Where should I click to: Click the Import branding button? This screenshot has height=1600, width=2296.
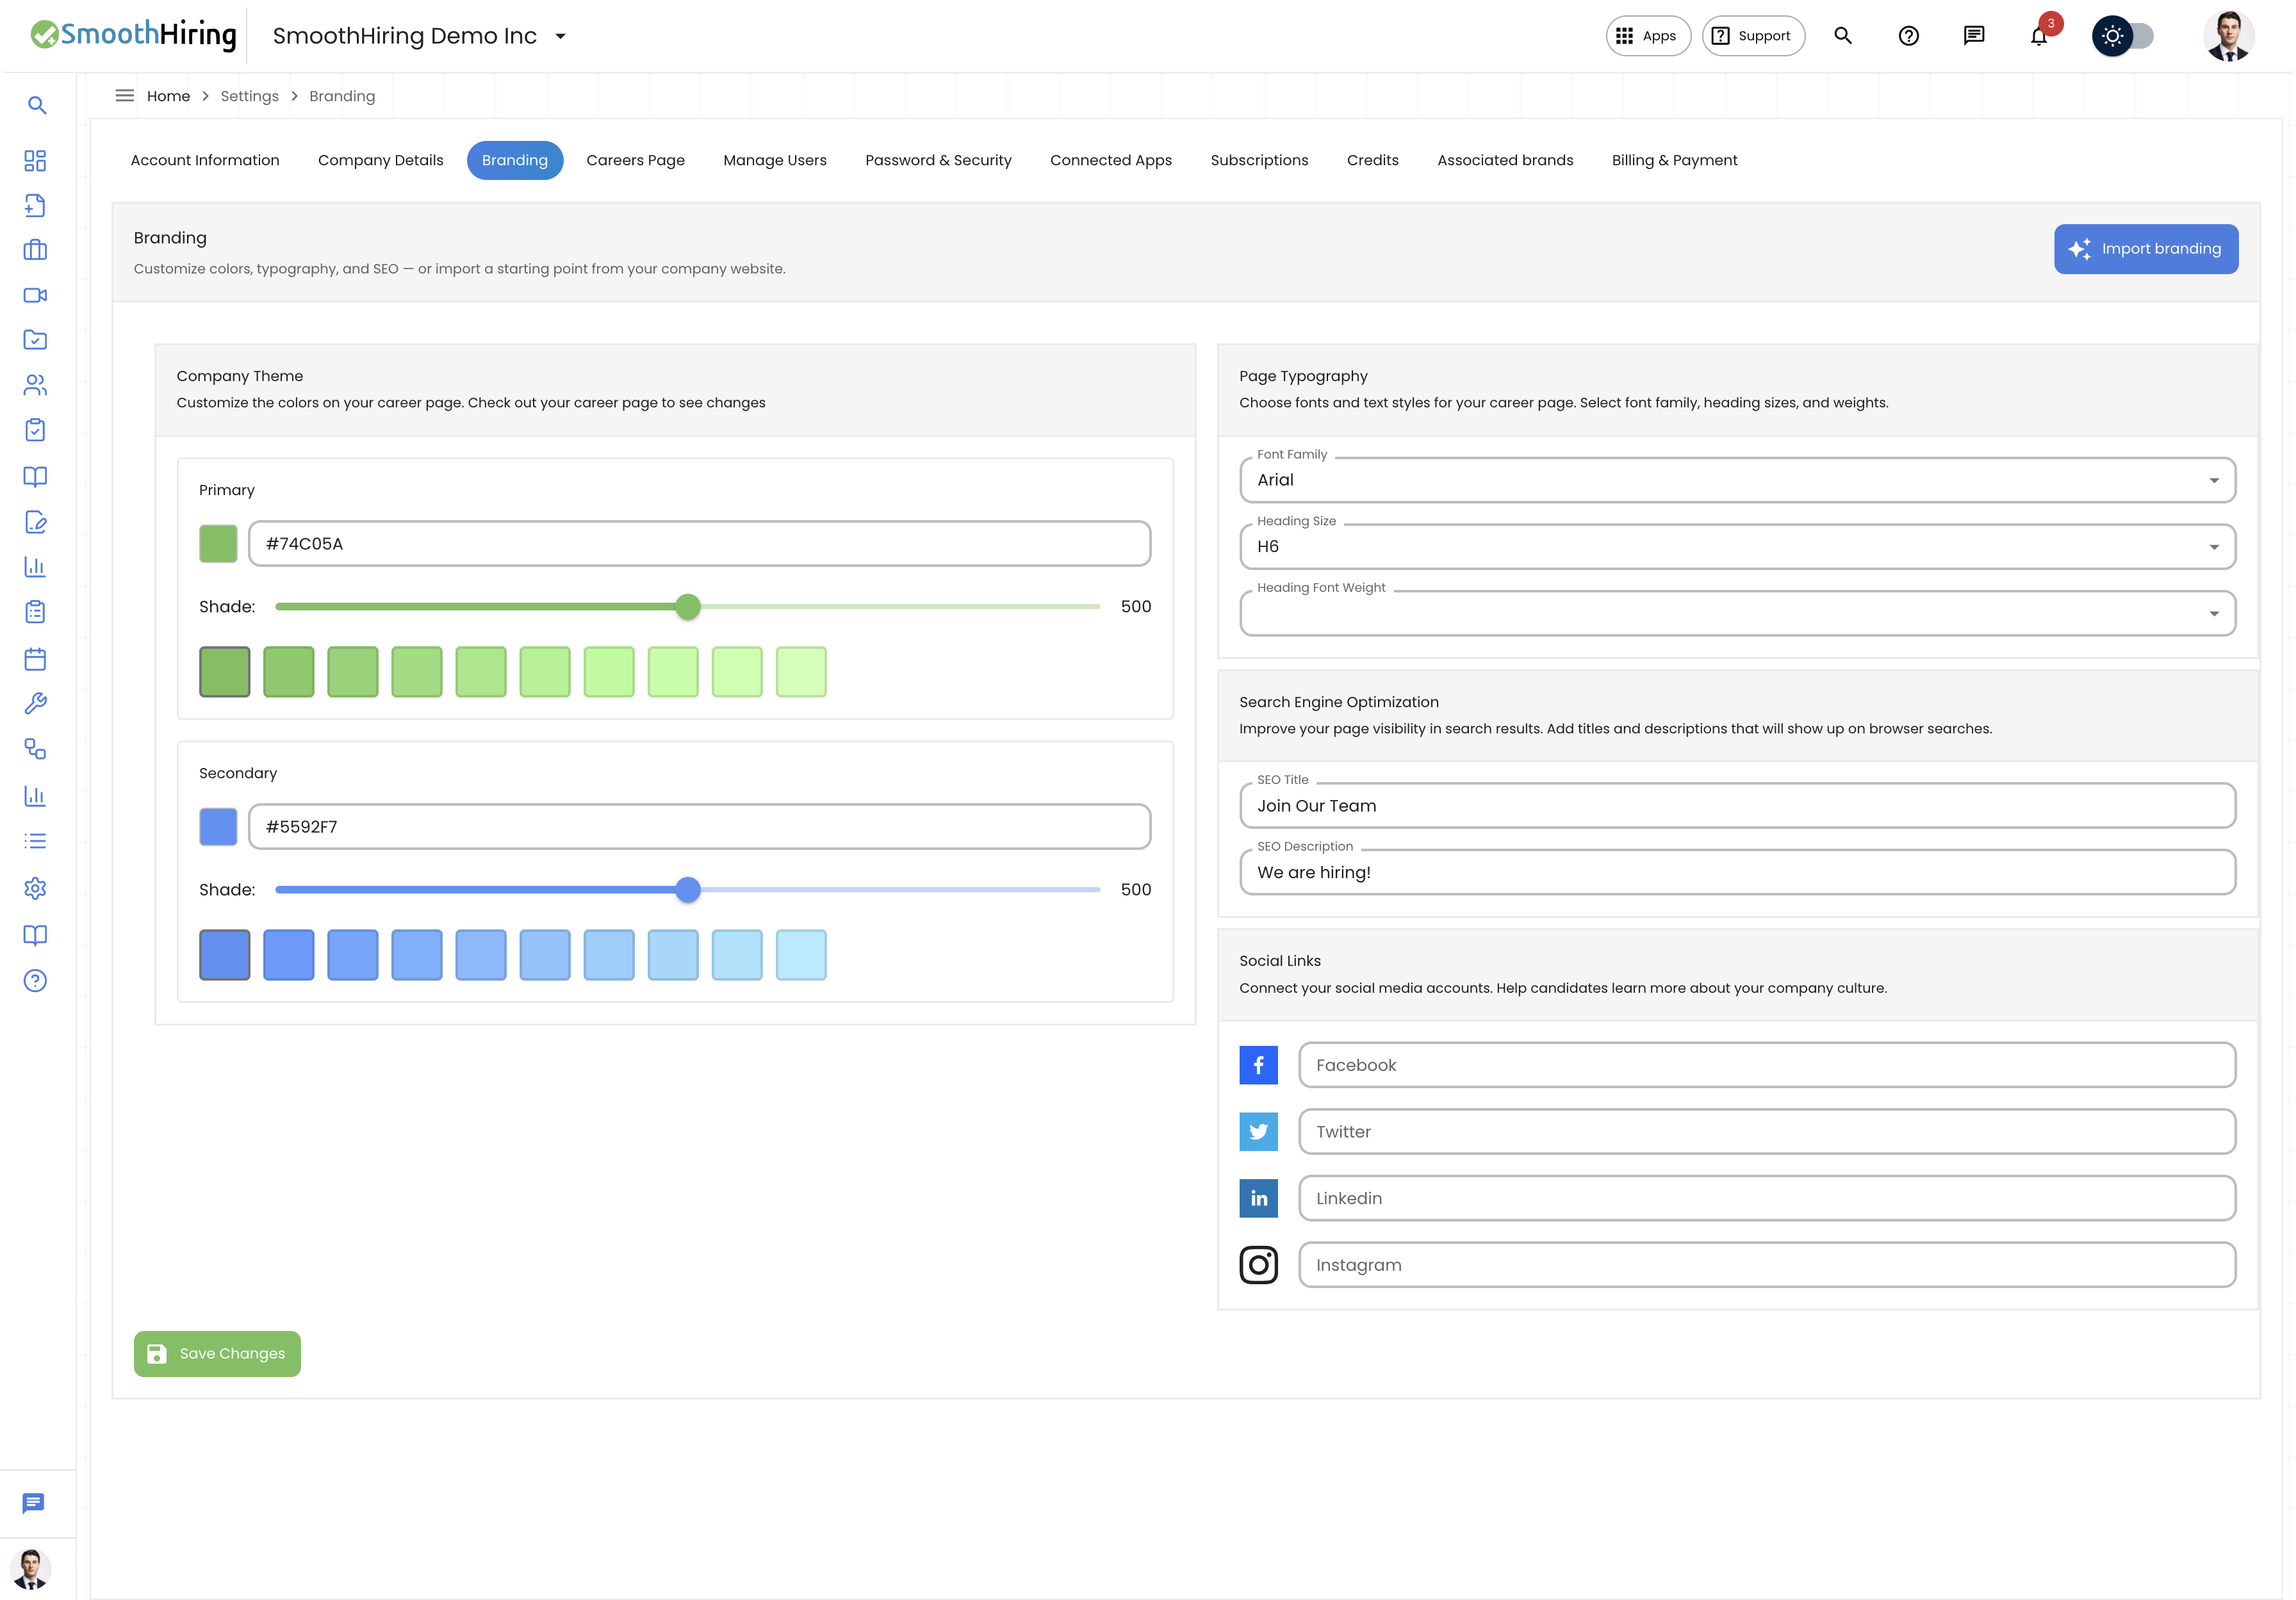click(x=2146, y=249)
